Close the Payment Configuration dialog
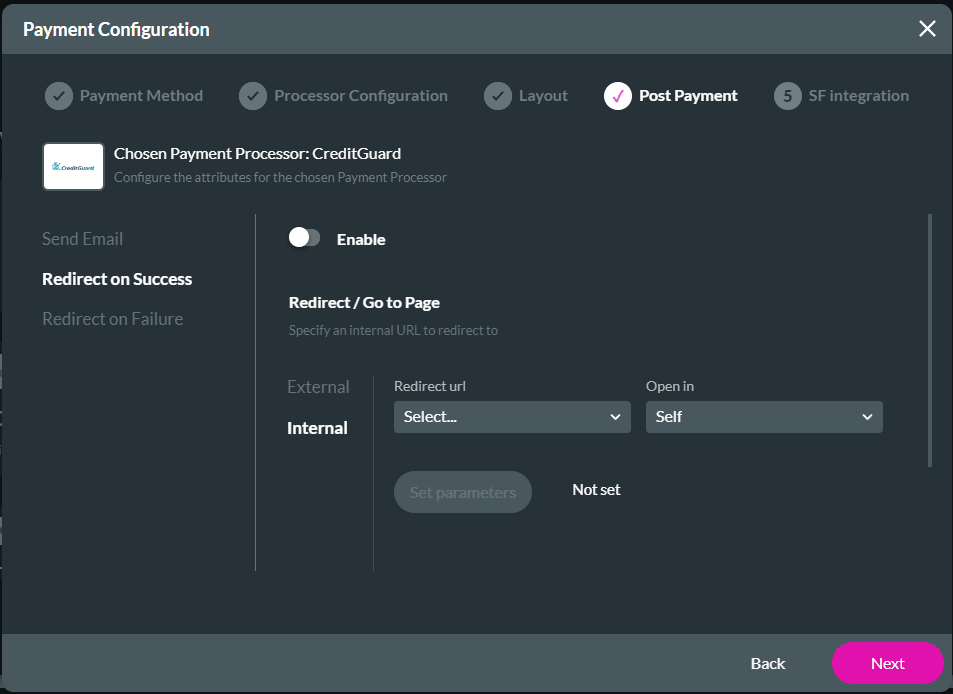The image size is (953, 694). (927, 29)
